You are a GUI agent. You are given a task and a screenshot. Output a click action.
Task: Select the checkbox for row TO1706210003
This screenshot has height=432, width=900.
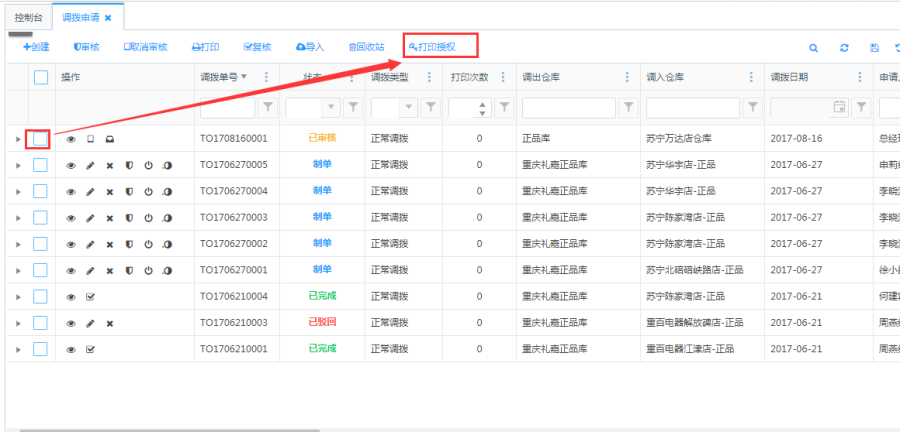pos(40,323)
